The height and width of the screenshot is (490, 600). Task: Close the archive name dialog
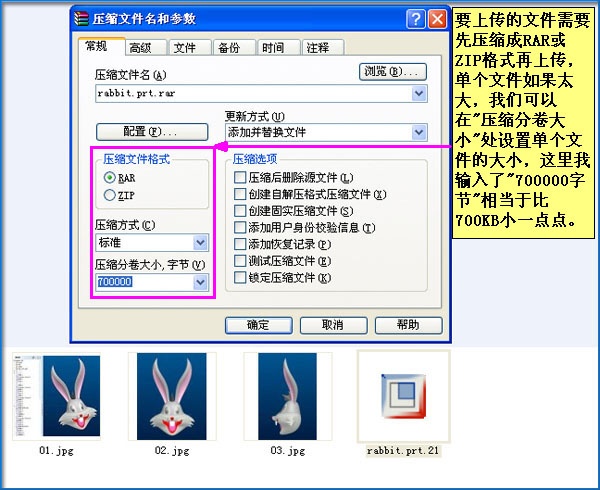click(x=437, y=19)
